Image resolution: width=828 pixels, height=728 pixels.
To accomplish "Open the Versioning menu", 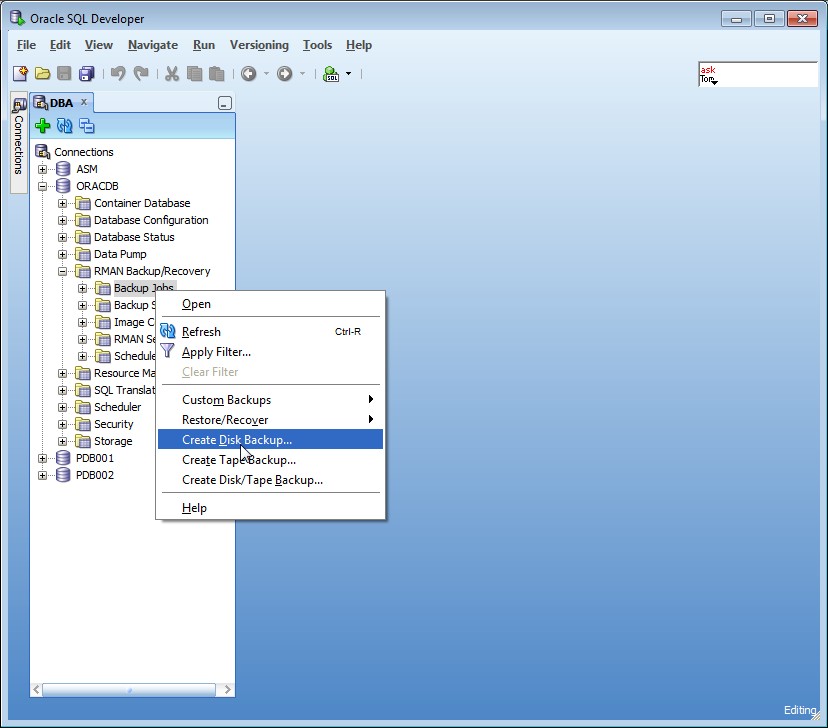I will point(259,45).
